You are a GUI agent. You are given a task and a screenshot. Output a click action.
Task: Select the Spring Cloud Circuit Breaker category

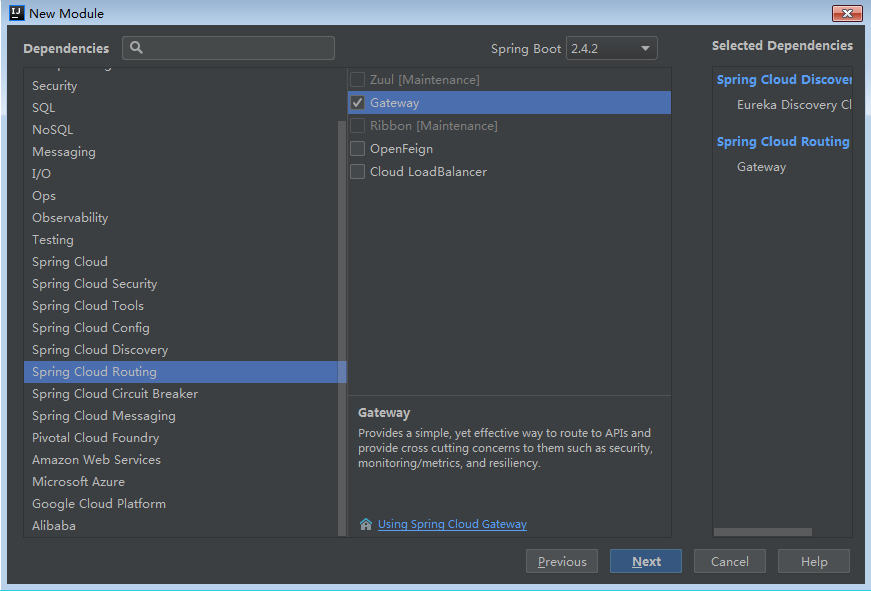[114, 393]
